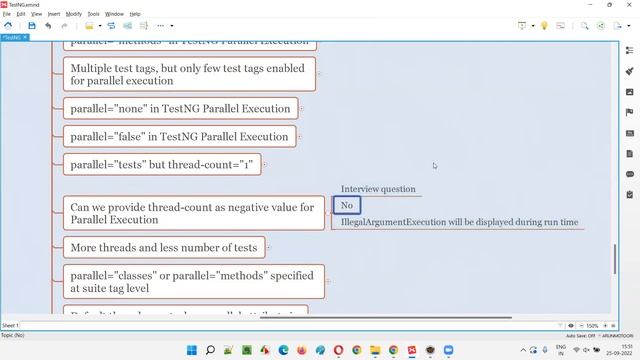The image size is (640, 360).
Task: Select the 'Interview question' subtopic
Action: point(378,189)
